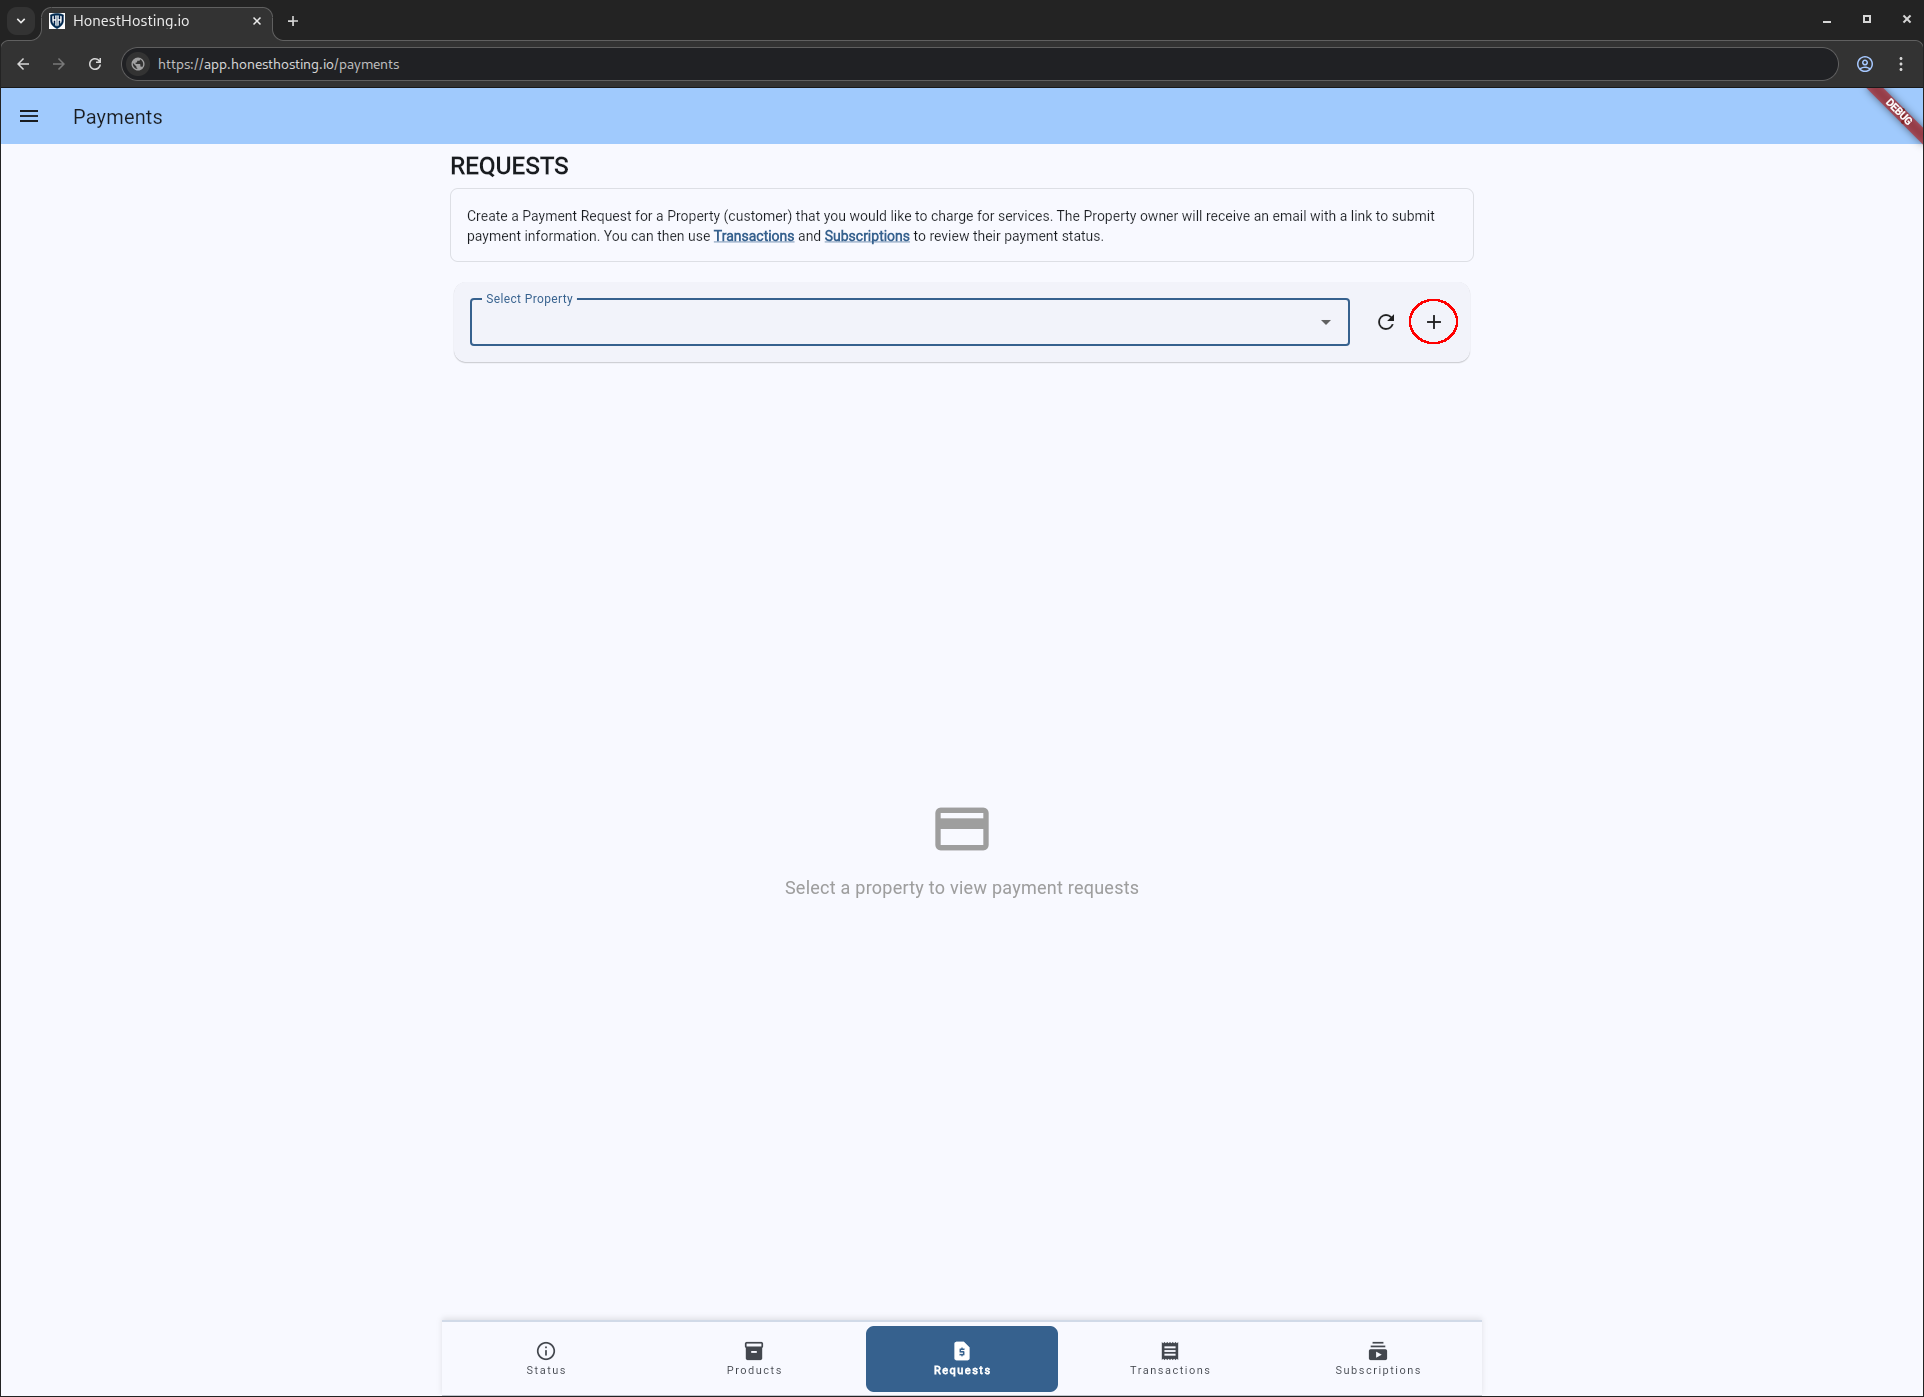Switch to the Status tab
1924x1397 pixels.
(546, 1359)
